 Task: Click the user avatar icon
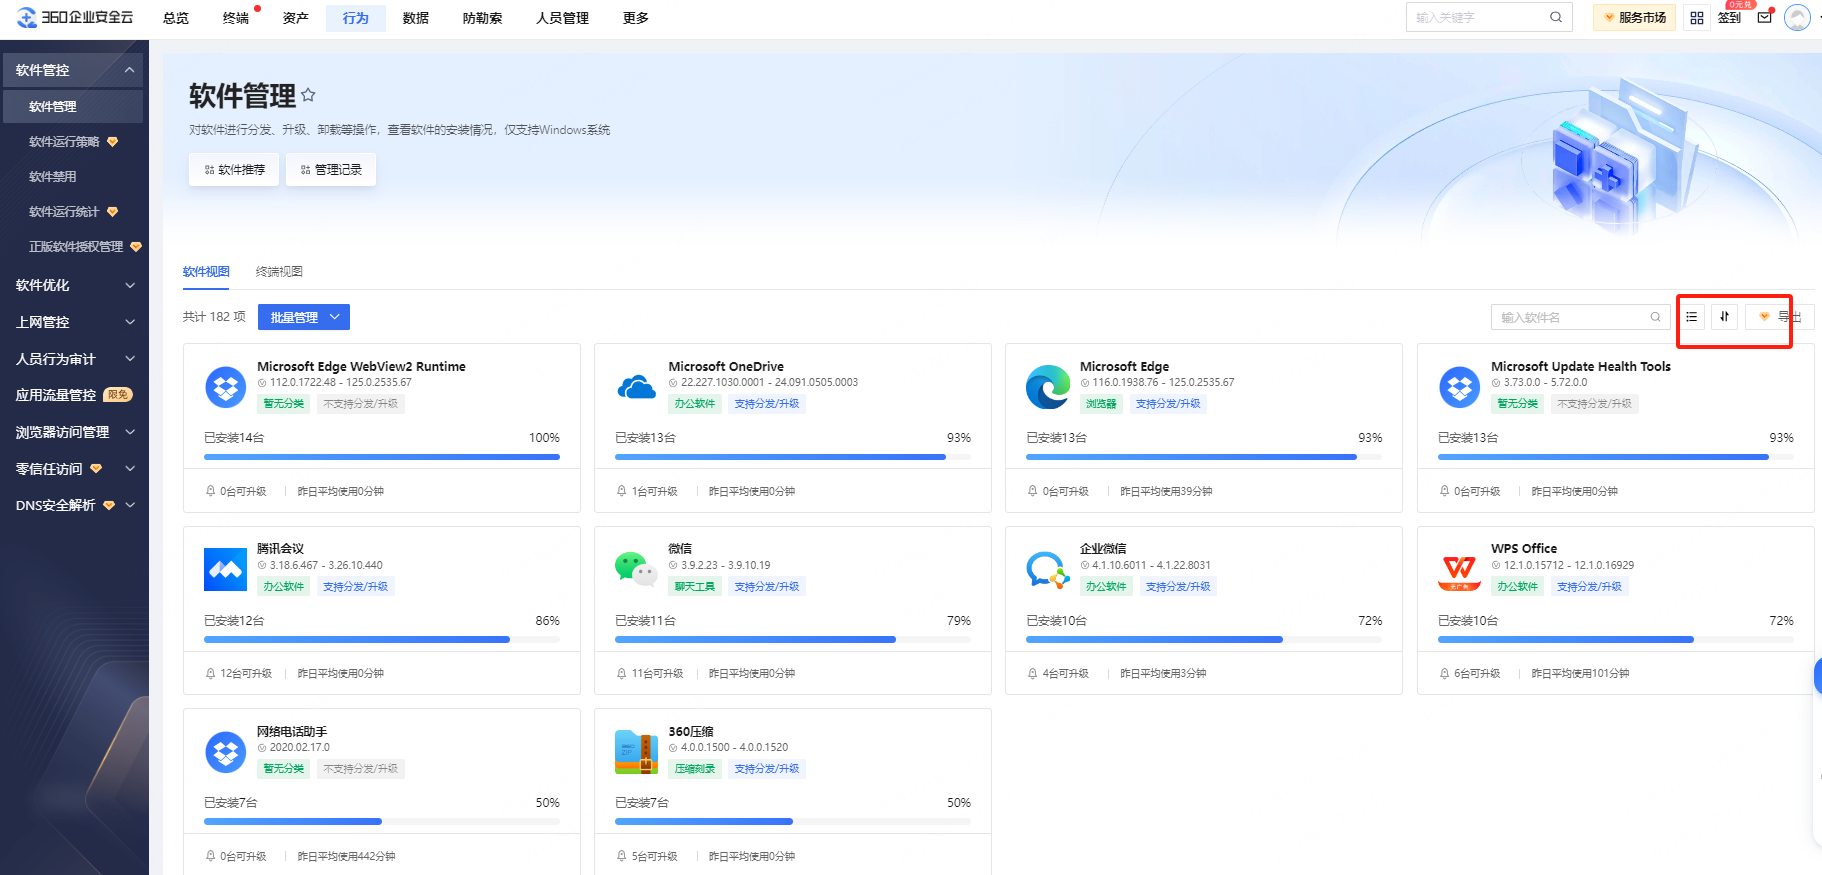tap(1797, 18)
